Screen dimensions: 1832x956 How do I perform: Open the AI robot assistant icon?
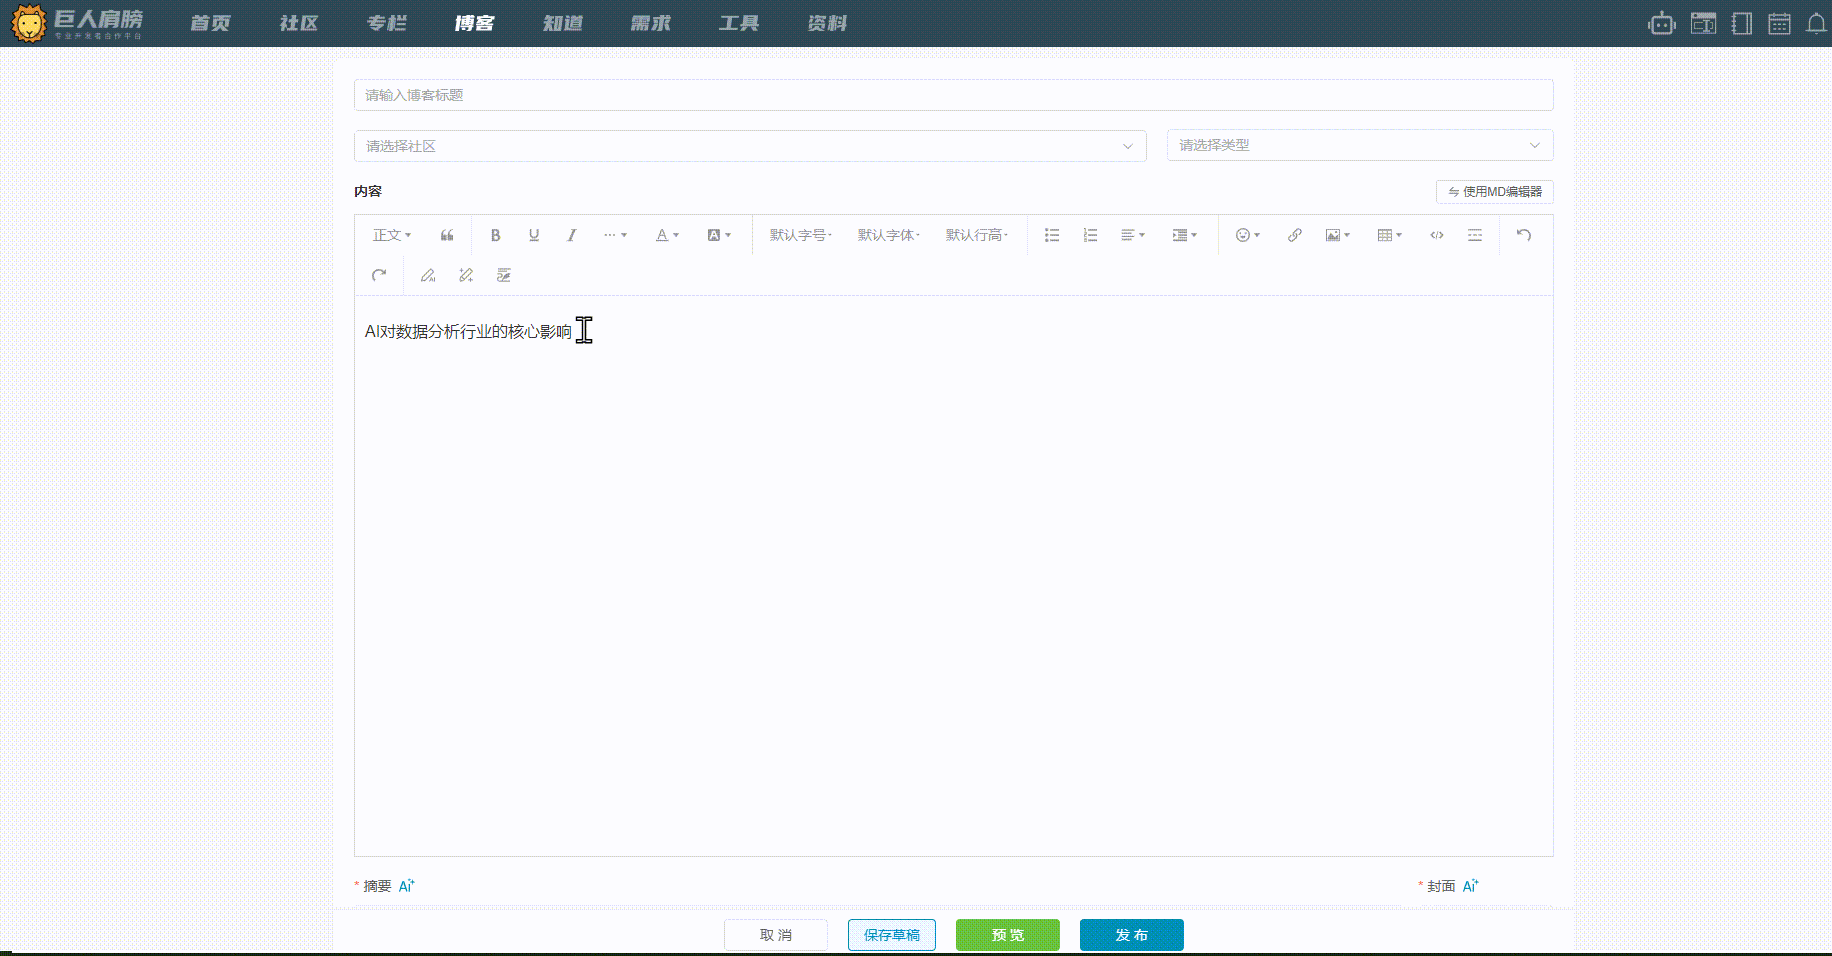(1661, 23)
